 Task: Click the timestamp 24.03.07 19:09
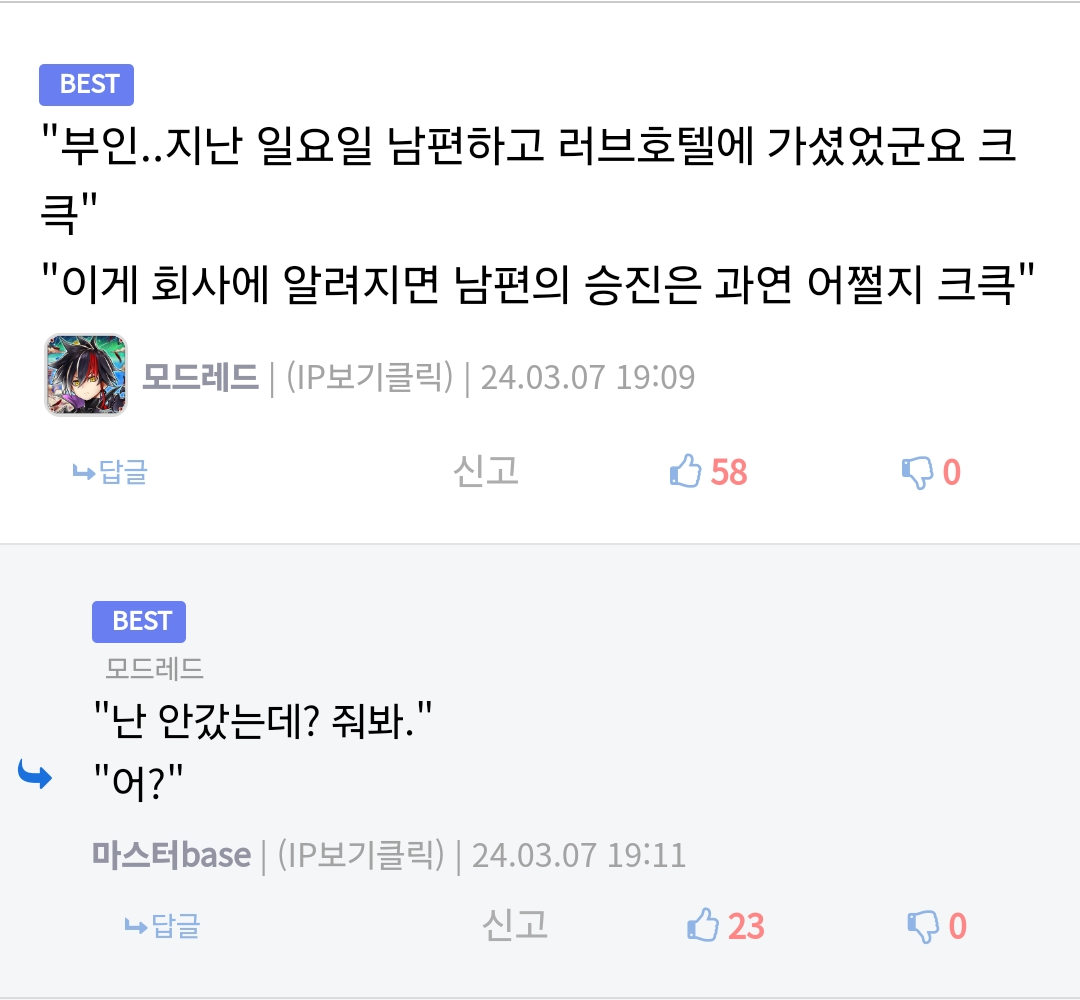point(588,378)
